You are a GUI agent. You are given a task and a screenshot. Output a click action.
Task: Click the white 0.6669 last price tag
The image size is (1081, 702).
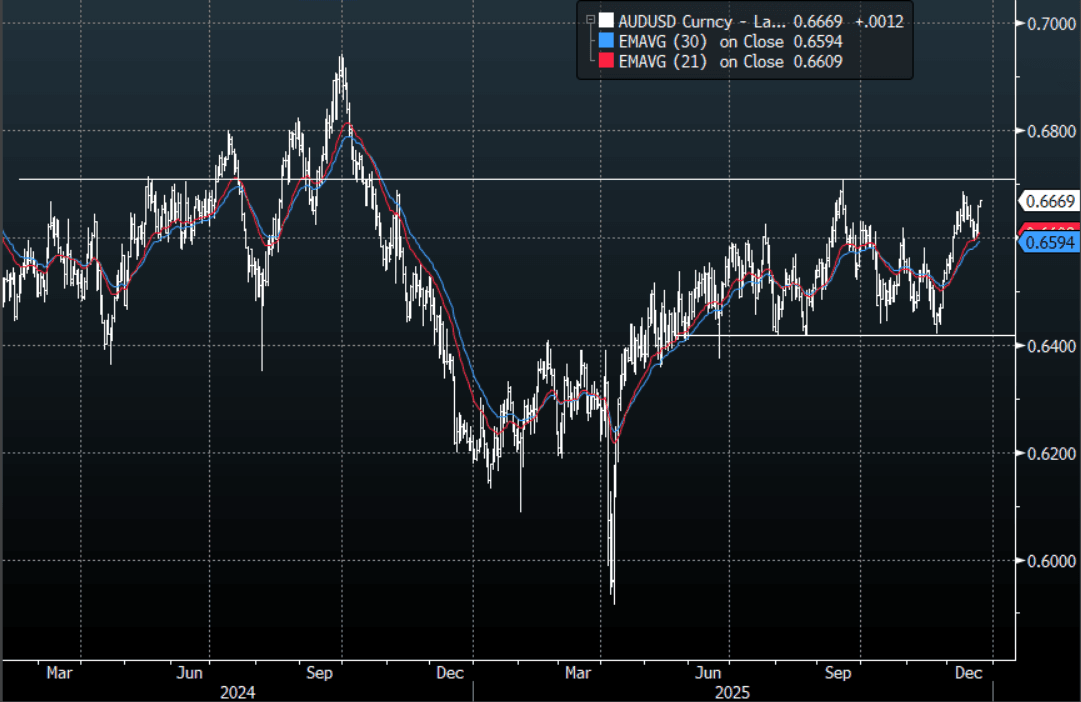pos(1049,202)
